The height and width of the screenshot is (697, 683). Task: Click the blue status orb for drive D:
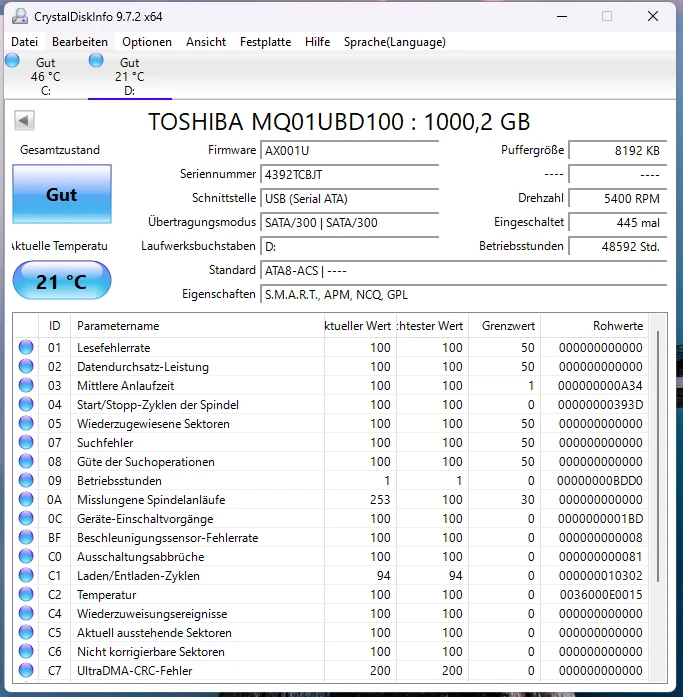coord(96,60)
